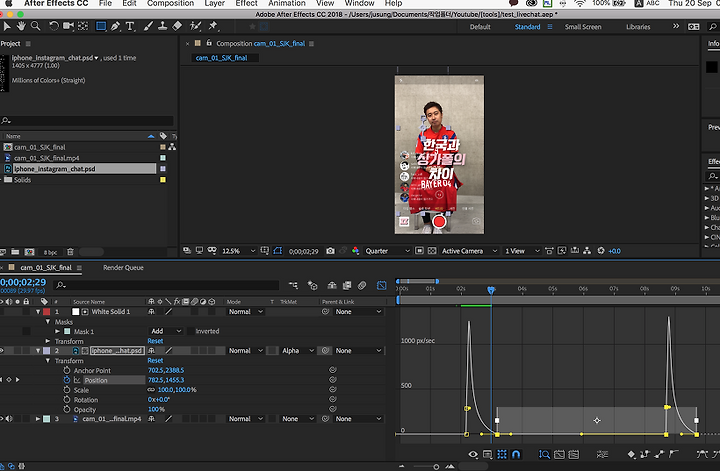
Task: Hide the iphone chat psd layer
Action: click(x=2, y=351)
